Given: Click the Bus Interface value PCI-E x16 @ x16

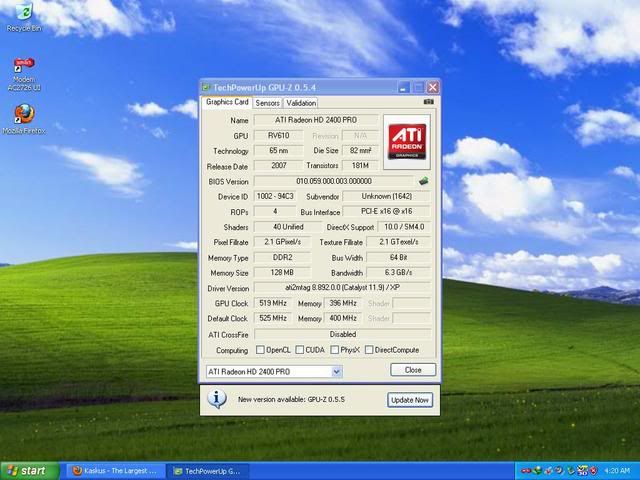Looking at the screenshot, I should 386,211.
